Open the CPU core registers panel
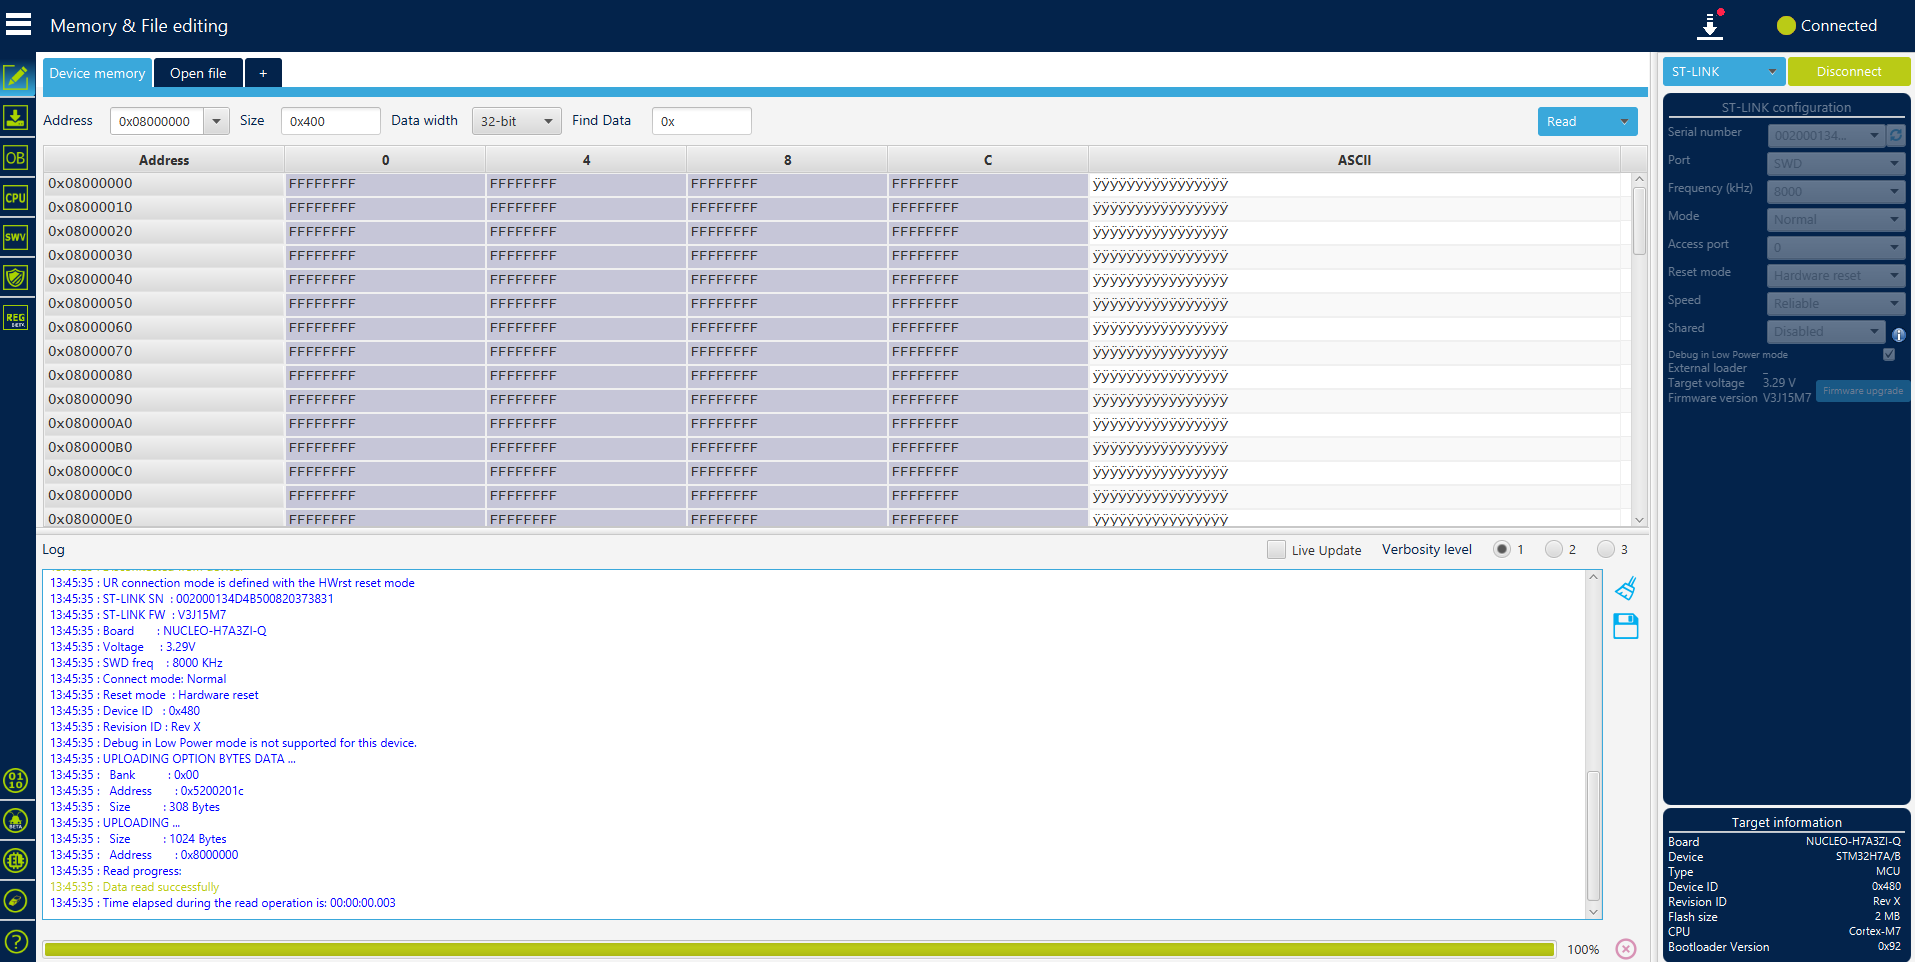 tap(15, 197)
